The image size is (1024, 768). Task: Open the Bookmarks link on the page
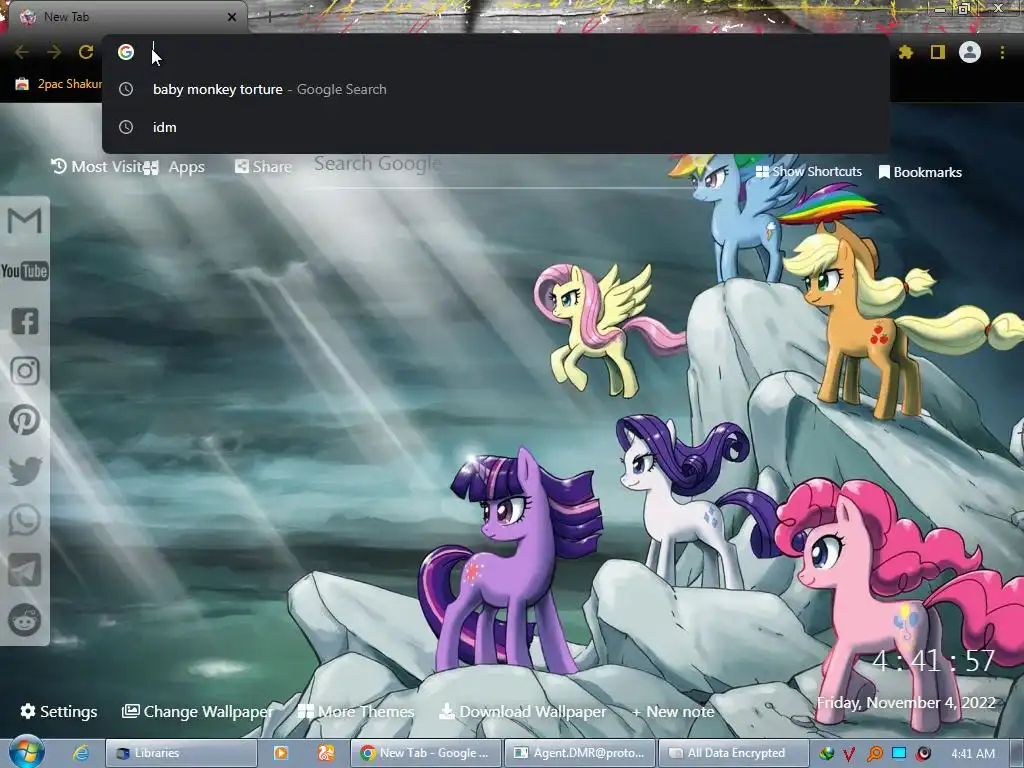click(x=920, y=172)
